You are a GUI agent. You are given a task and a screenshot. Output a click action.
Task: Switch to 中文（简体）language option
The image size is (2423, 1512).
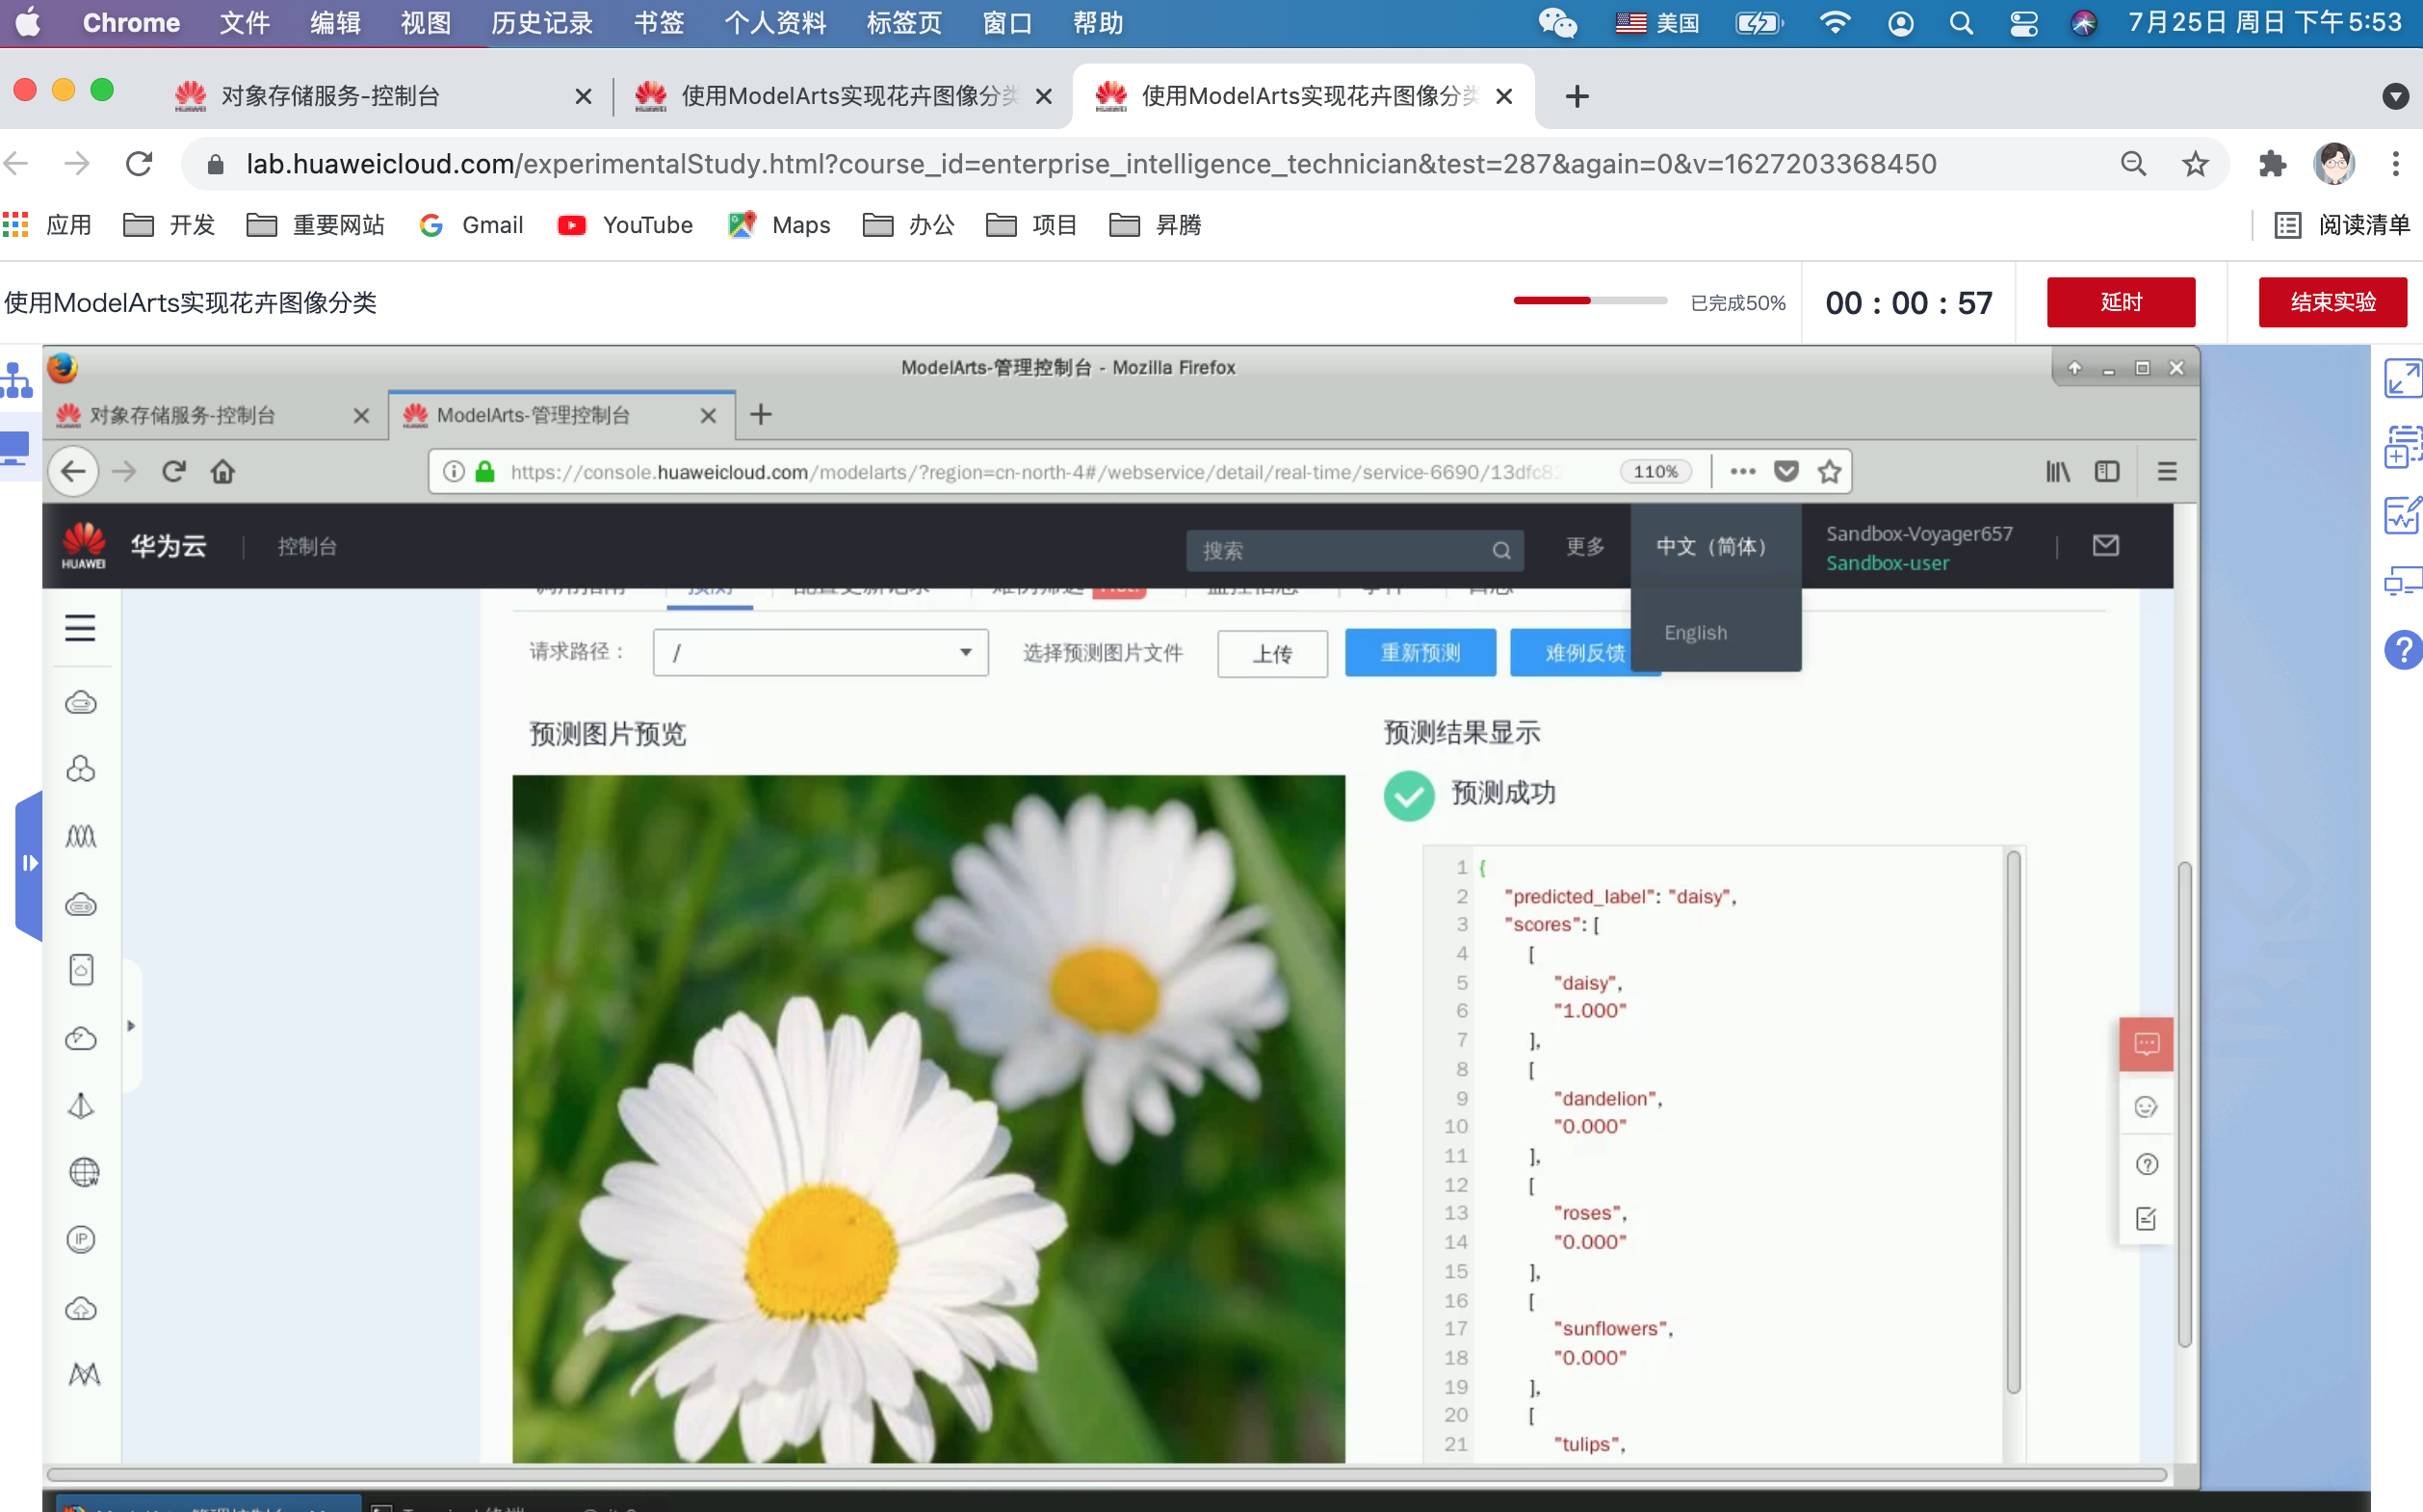[1712, 545]
